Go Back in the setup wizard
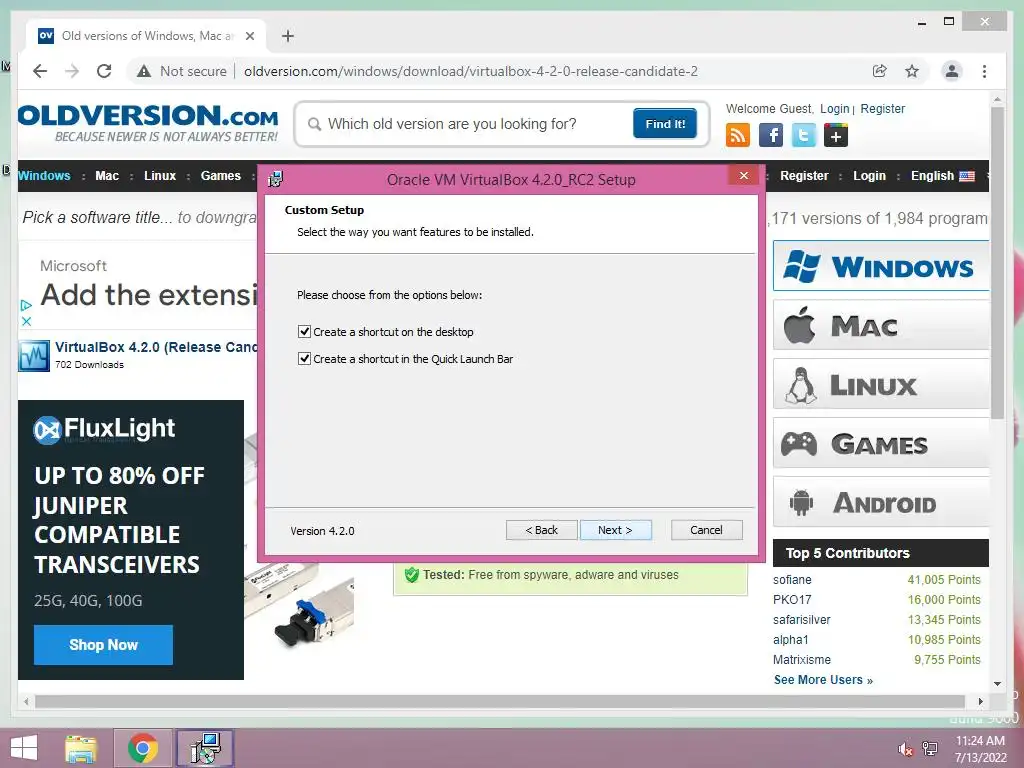 pyautogui.click(x=541, y=530)
